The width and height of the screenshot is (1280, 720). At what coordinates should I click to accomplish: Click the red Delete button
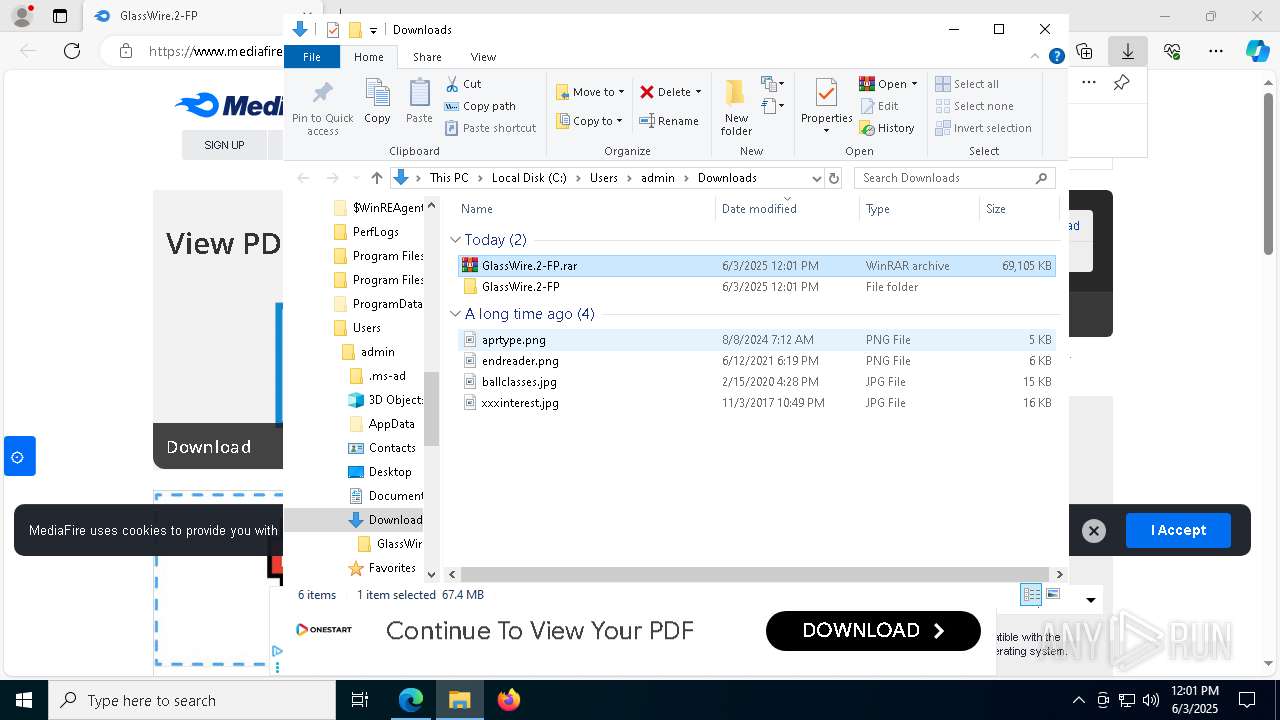[665, 92]
